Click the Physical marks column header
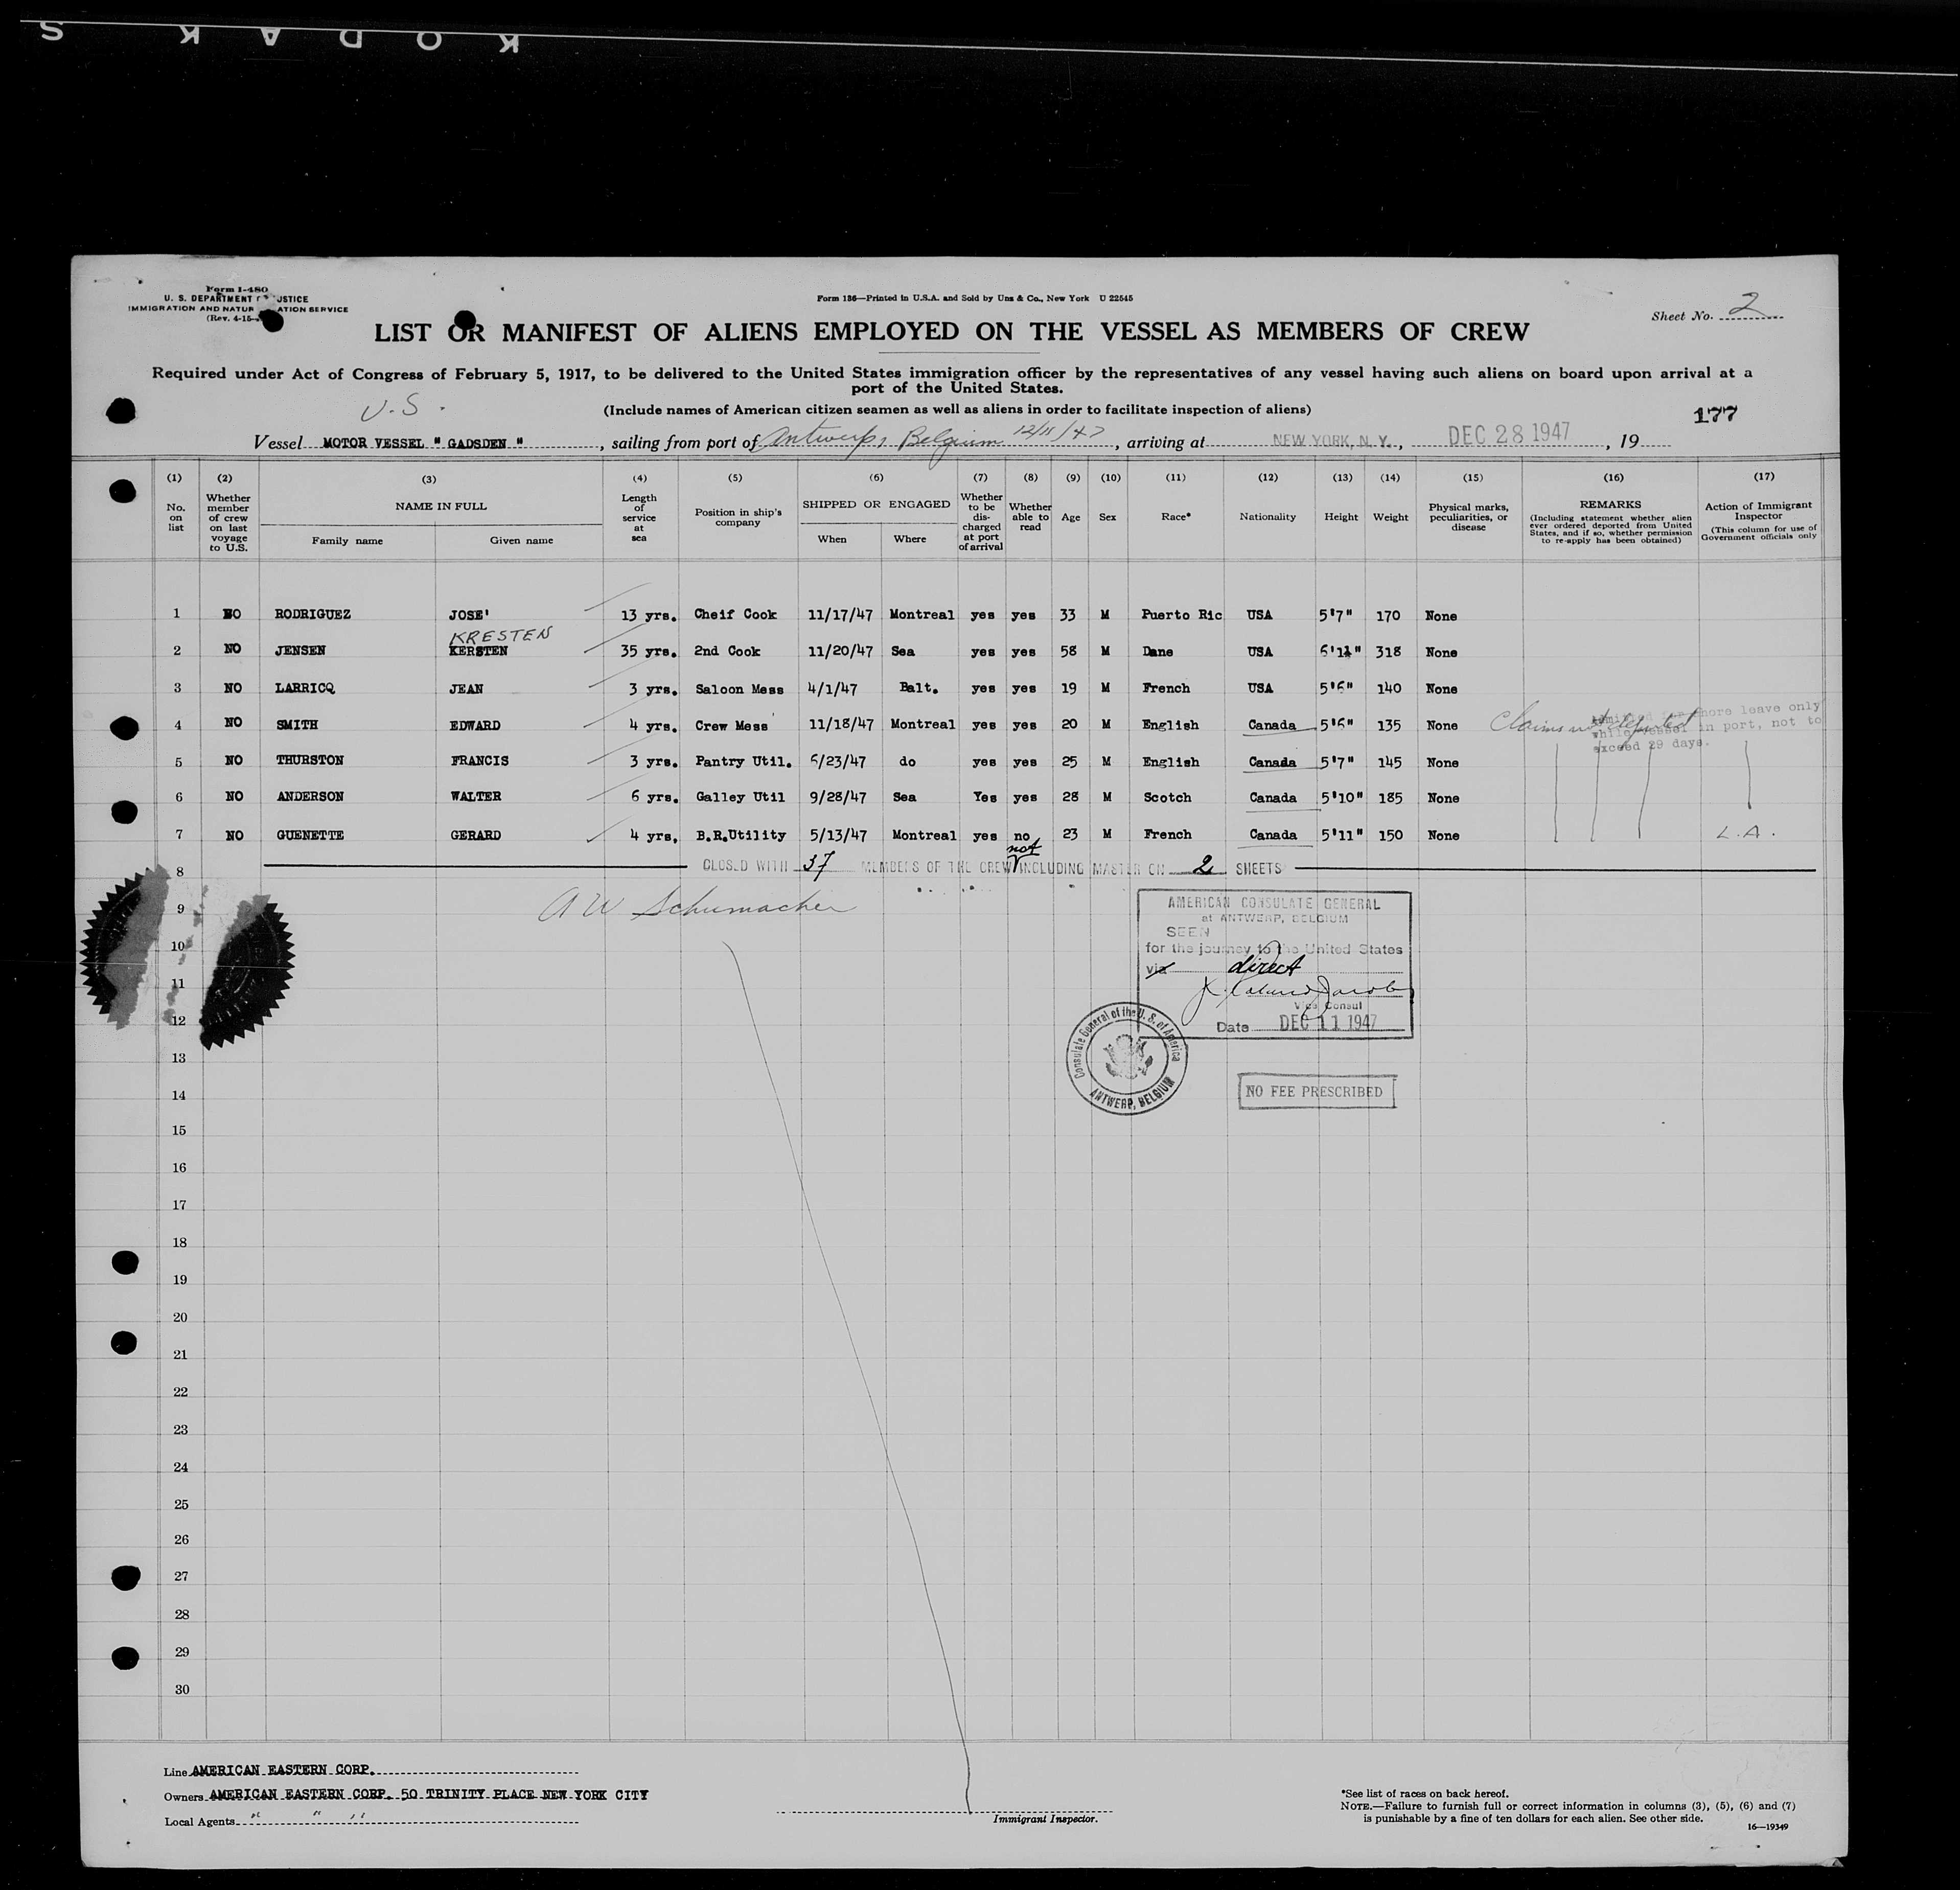The width and height of the screenshot is (1960, 1890). (x=1468, y=517)
